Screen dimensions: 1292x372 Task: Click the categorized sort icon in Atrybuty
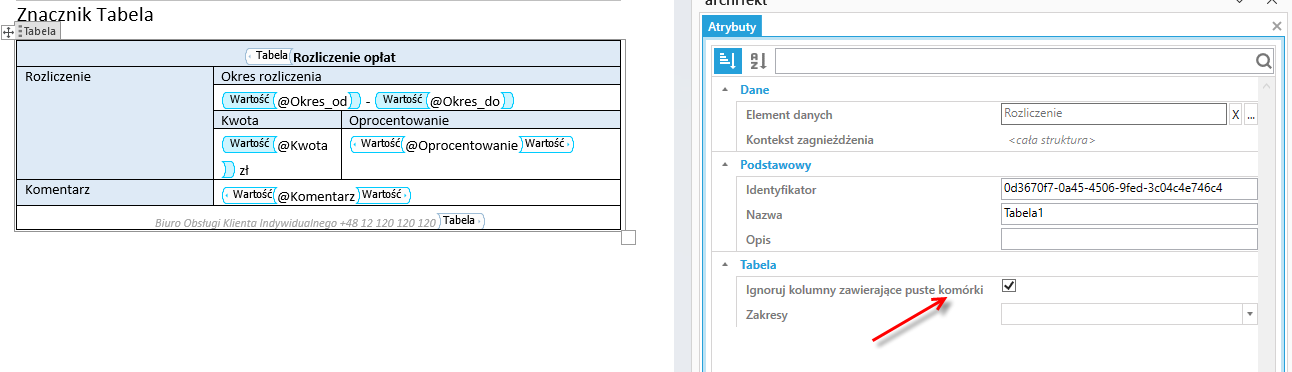pyautogui.click(x=727, y=62)
